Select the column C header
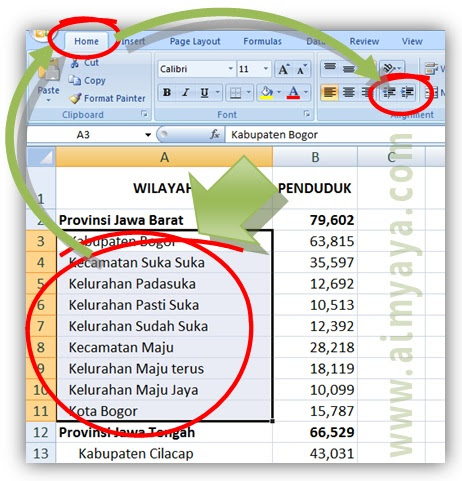 point(391,157)
